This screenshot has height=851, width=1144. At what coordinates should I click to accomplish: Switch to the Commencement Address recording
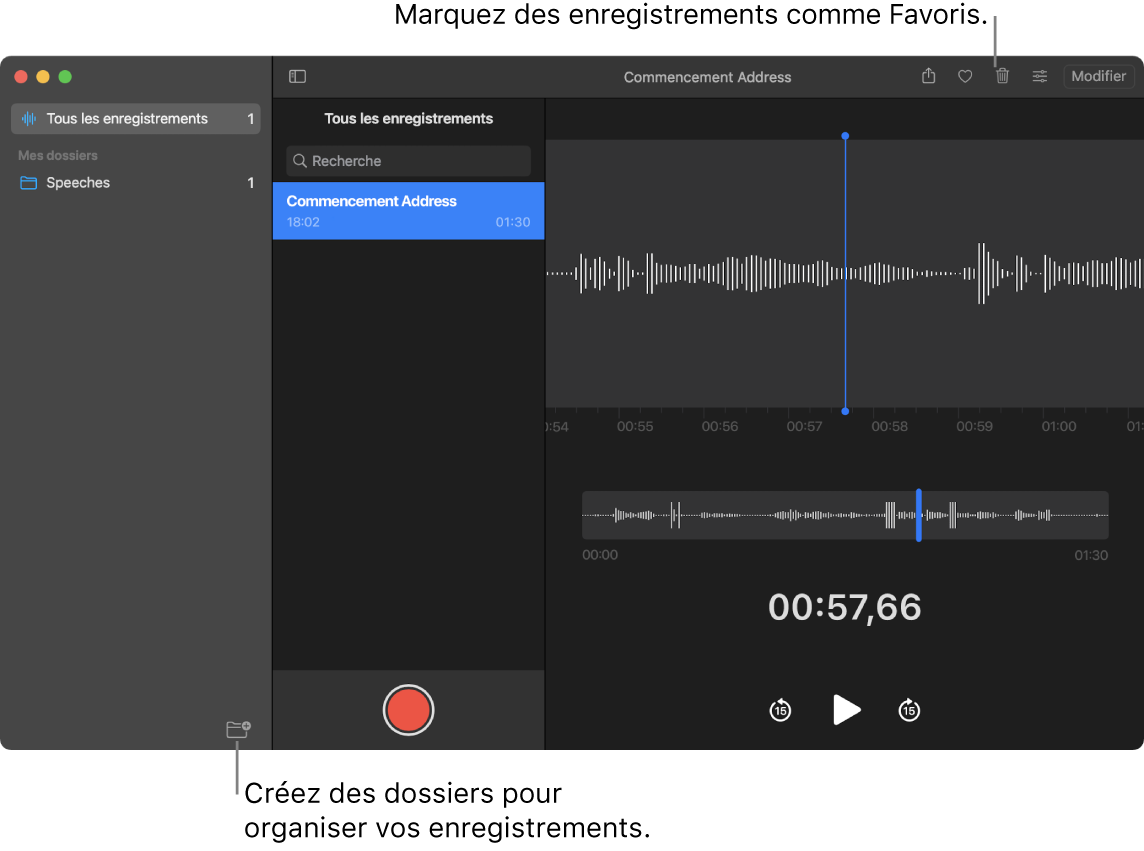(408, 211)
